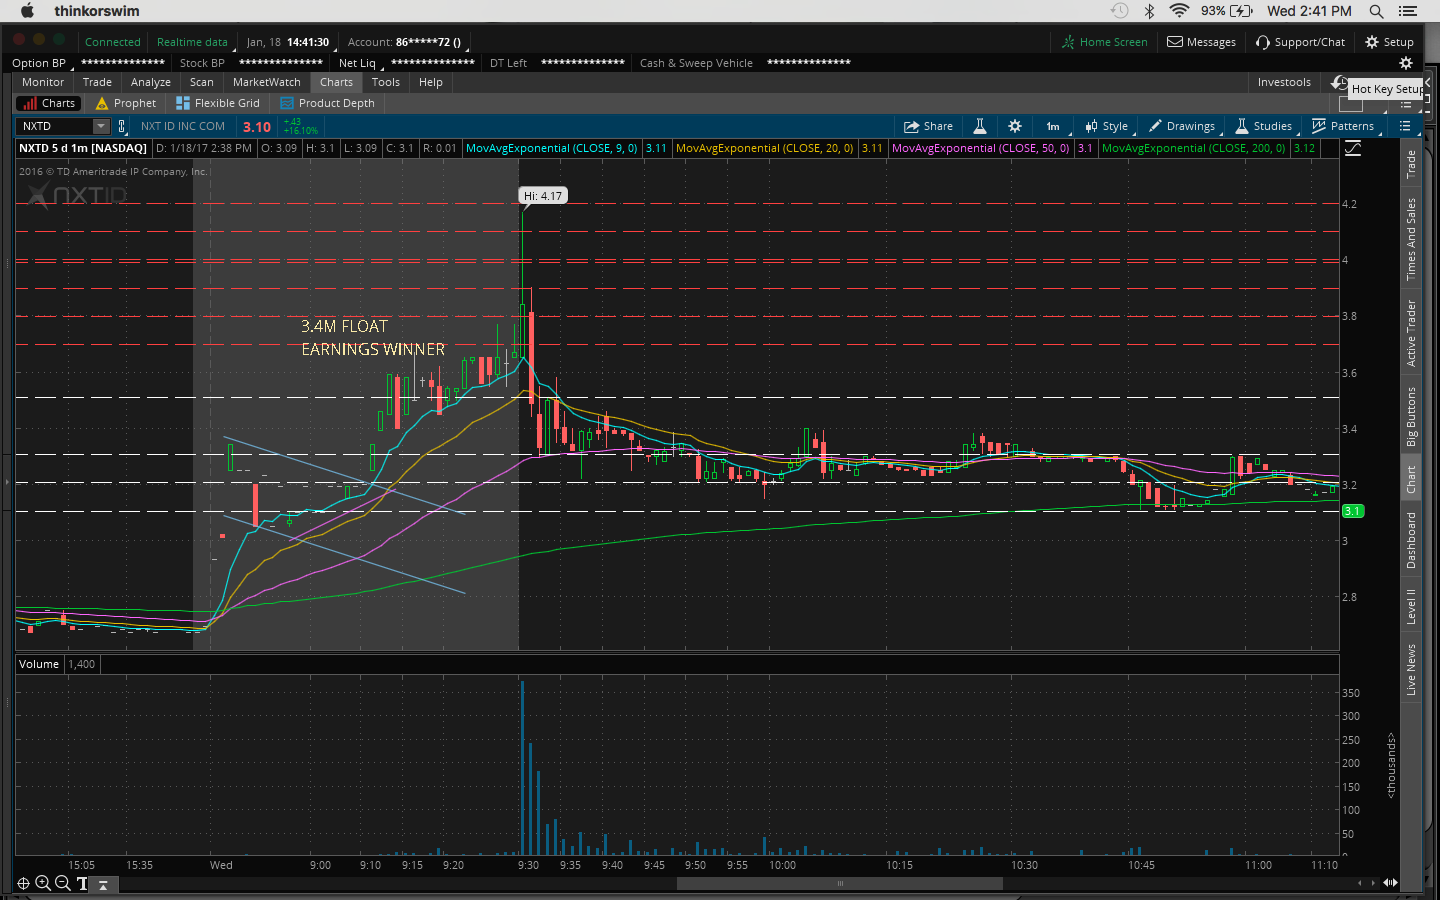Open Messages envelope in header
This screenshot has width=1440, height=900.
coord(1201,42)
